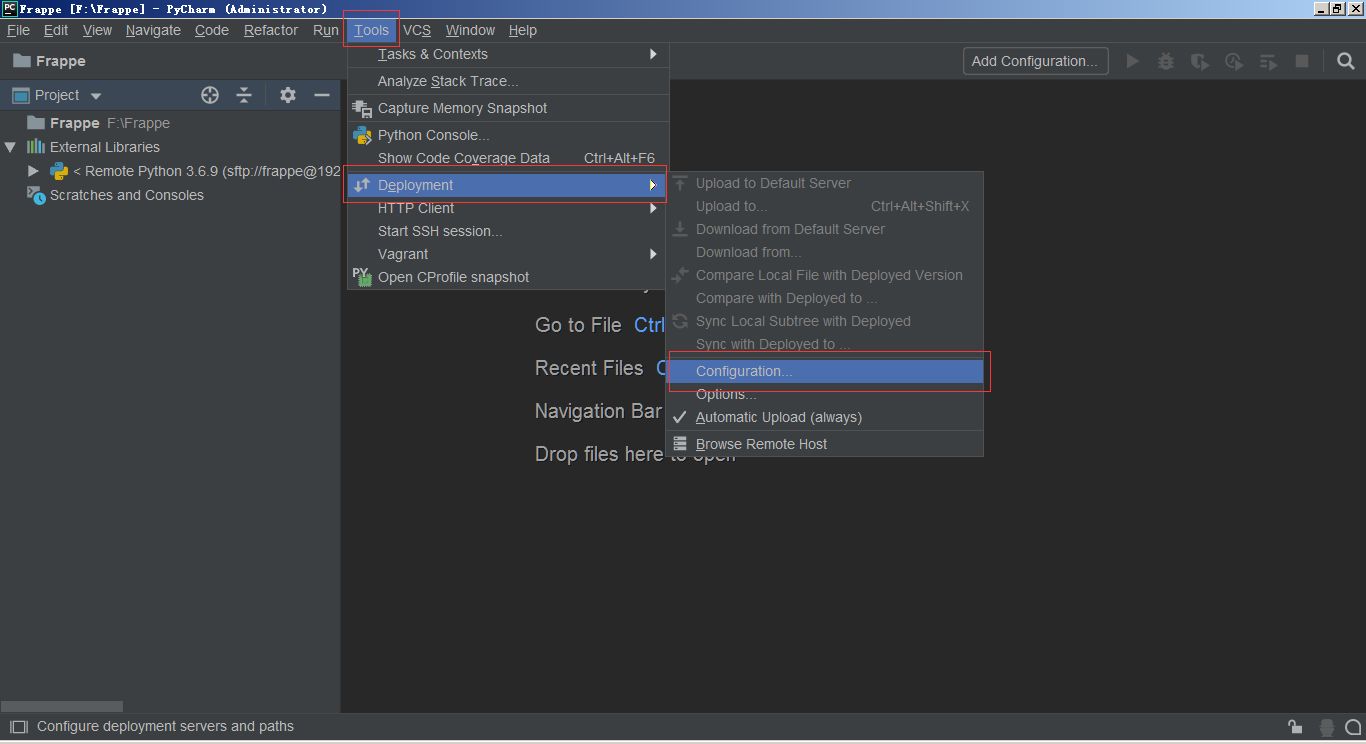
Task: Click the tool window toggle icon in status bar
Action: (x=18, y=727)
